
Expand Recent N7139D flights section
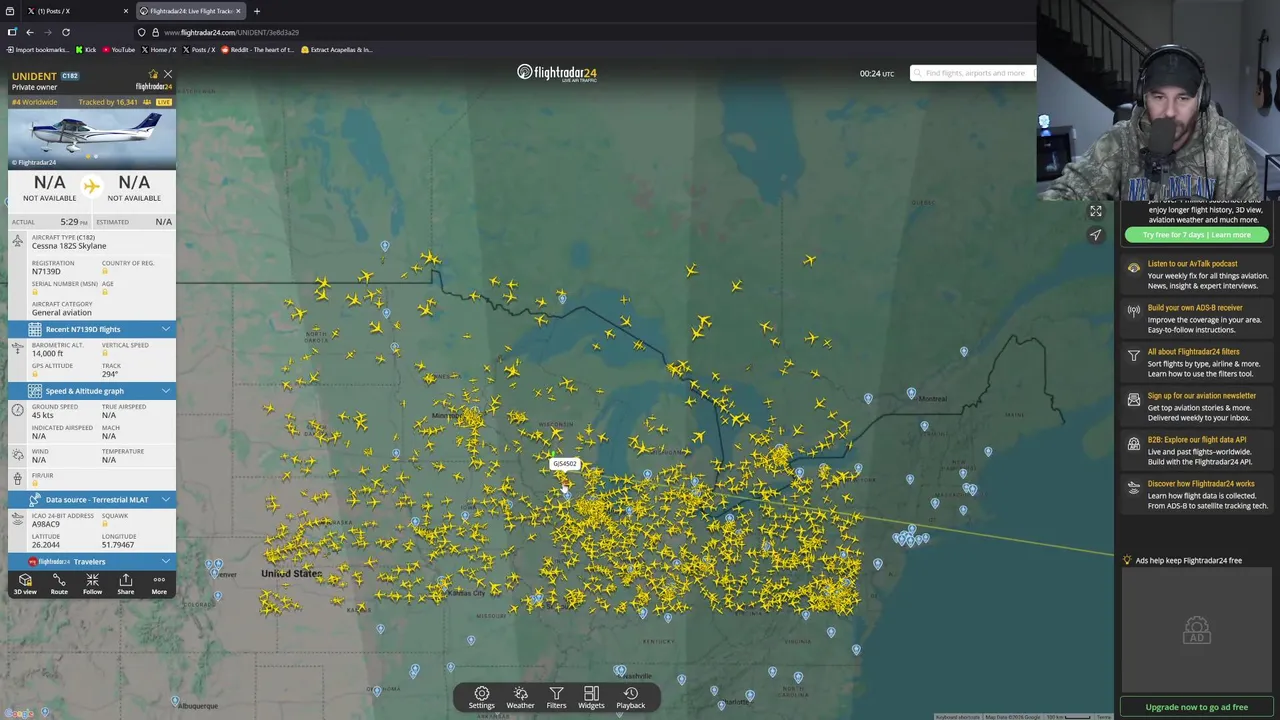(x=92, y=329)
